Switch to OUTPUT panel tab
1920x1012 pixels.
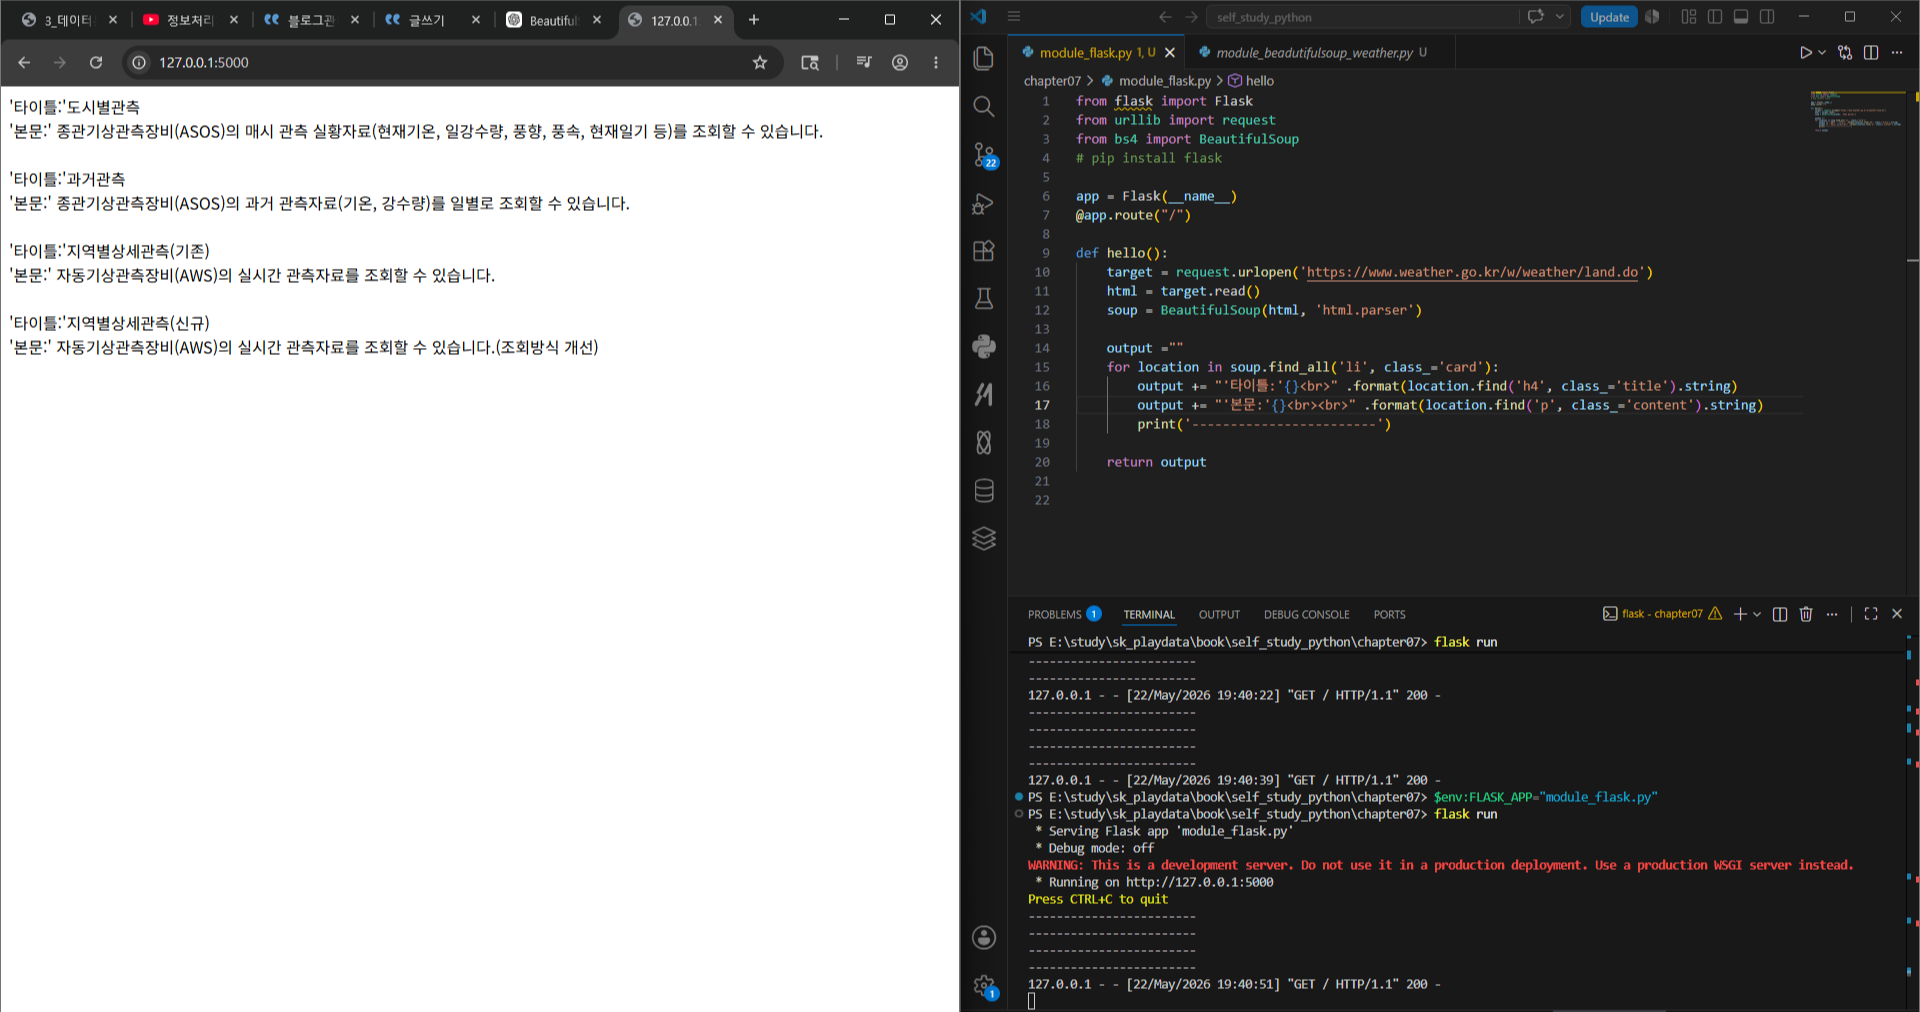[x=1219, y=614]
